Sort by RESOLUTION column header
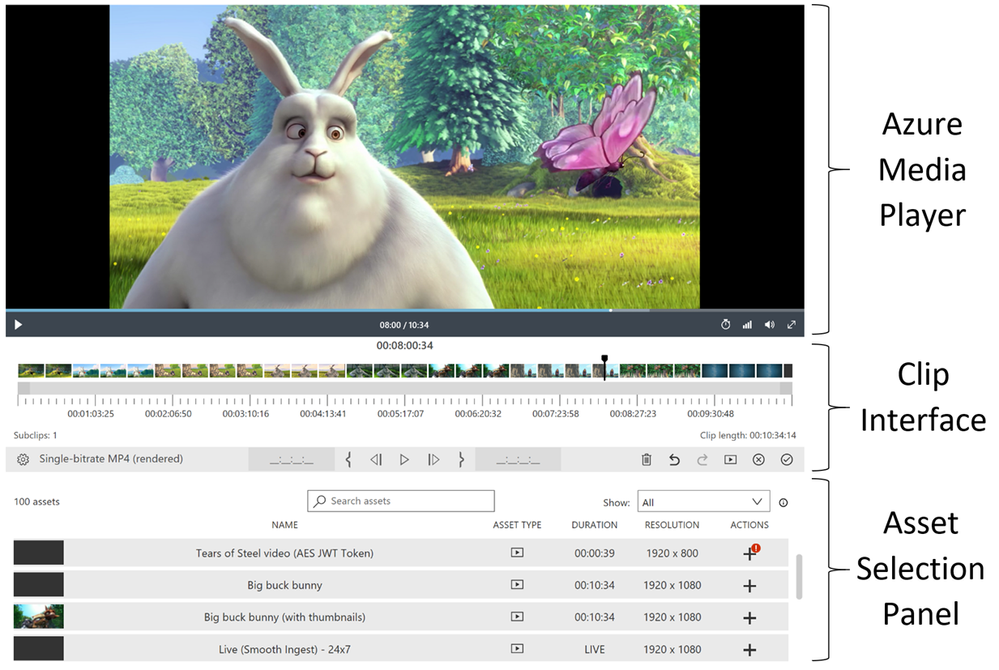999x670 pixels. (x=672, y=525)
